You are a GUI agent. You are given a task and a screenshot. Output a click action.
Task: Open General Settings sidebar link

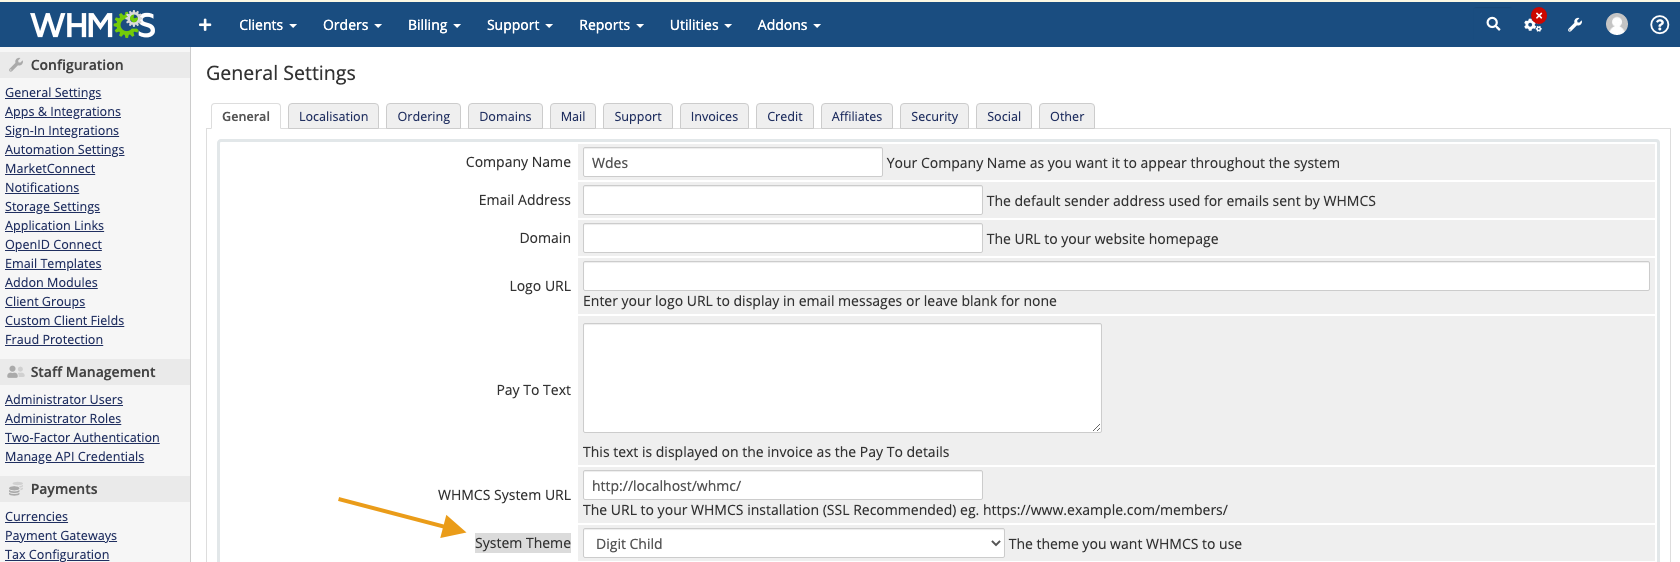pyautogui.click(x=53, y=92)
